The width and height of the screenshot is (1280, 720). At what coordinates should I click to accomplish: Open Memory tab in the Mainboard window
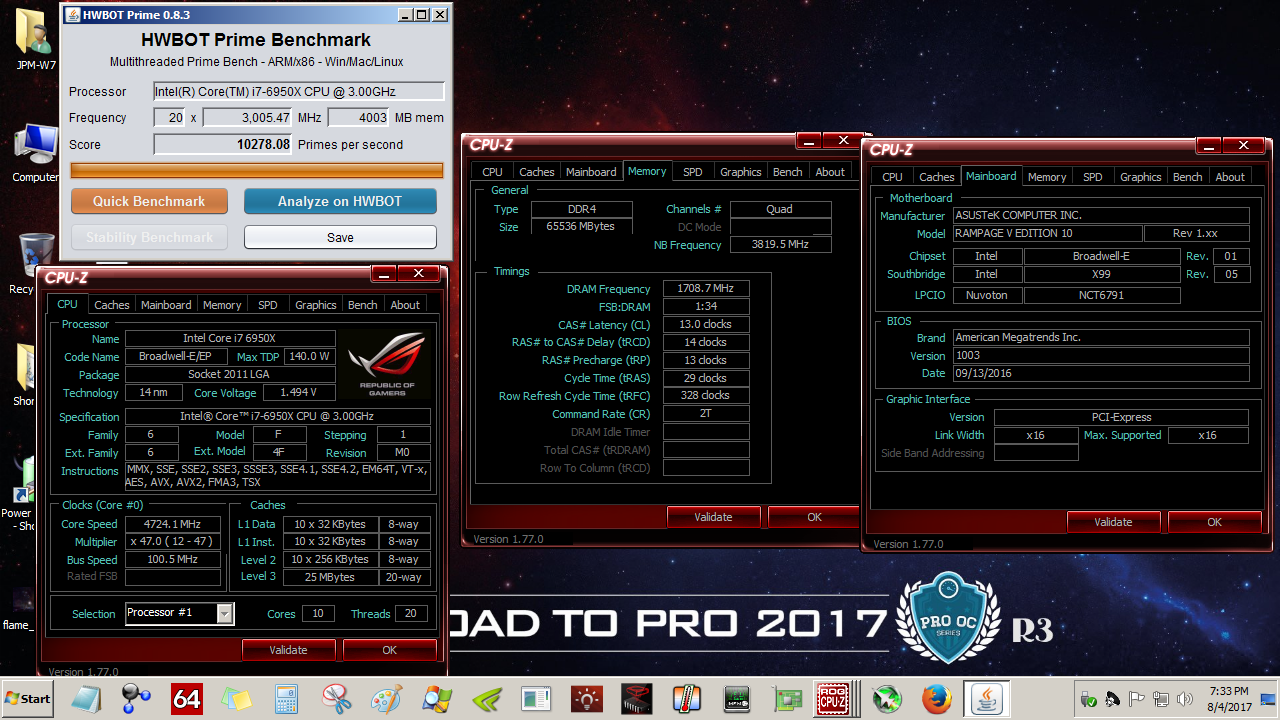(1047, 177)
